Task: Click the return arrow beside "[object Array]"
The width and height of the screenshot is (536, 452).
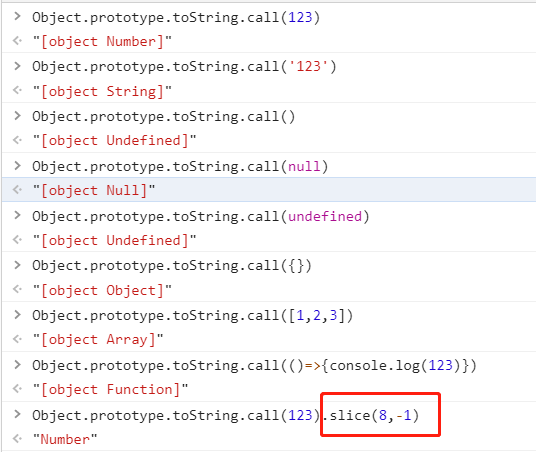Action: pyautogui.click(x=17, y=339)
